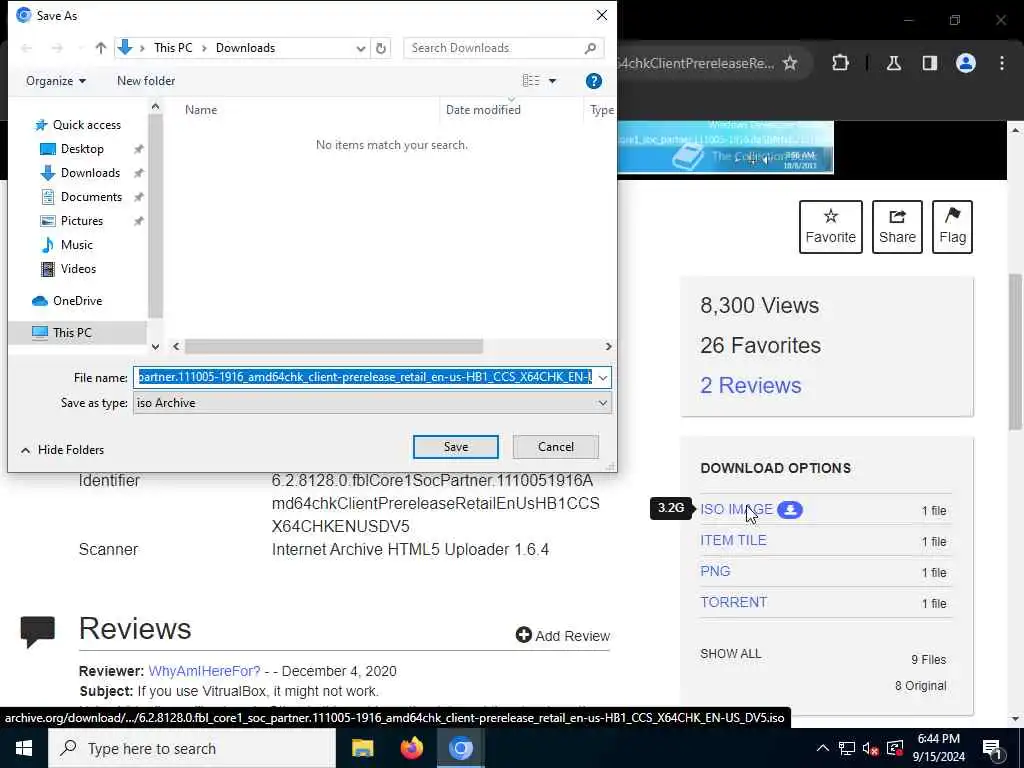
Task: Click the taskbar search box
Action: pyautogui.click(x=192, y=748)
